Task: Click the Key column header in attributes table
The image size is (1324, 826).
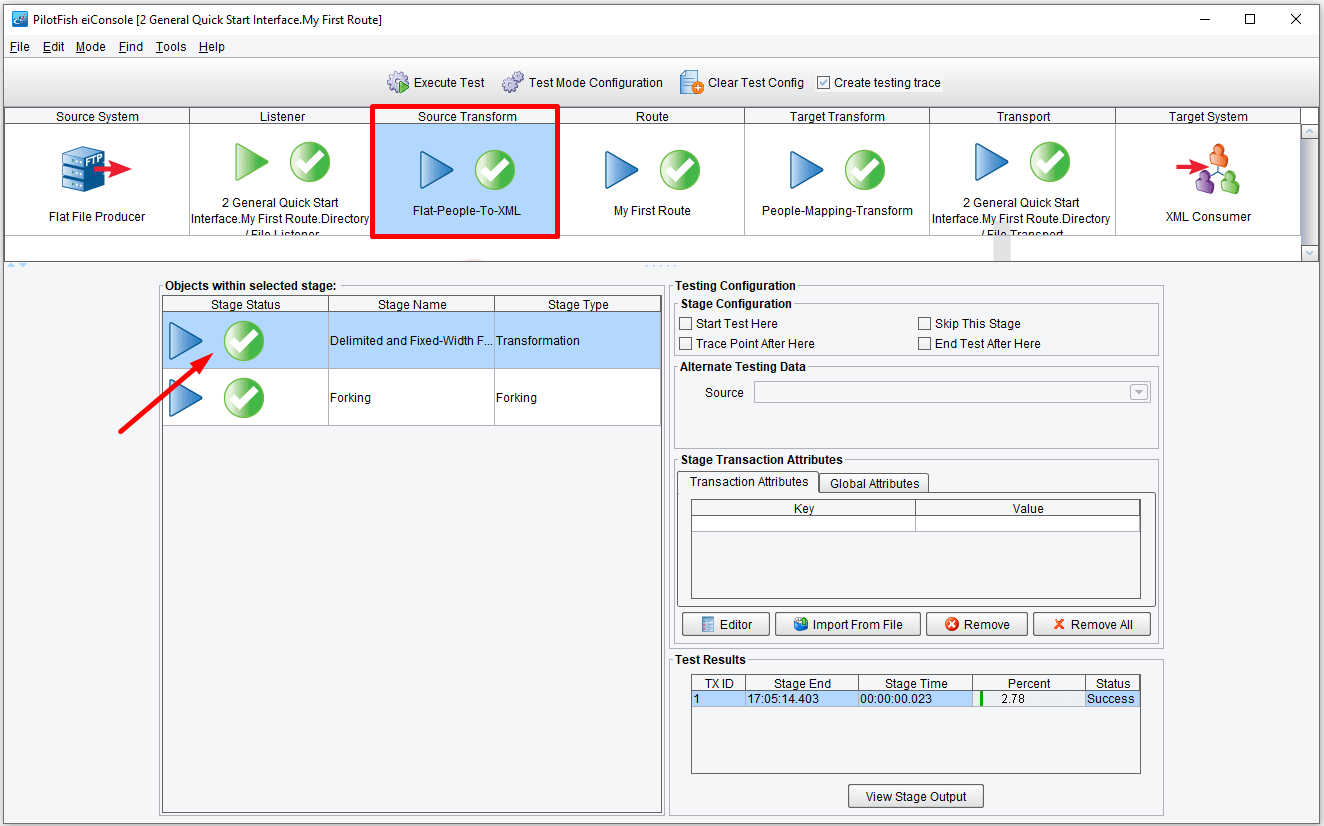Action: (x=804, y=508)
